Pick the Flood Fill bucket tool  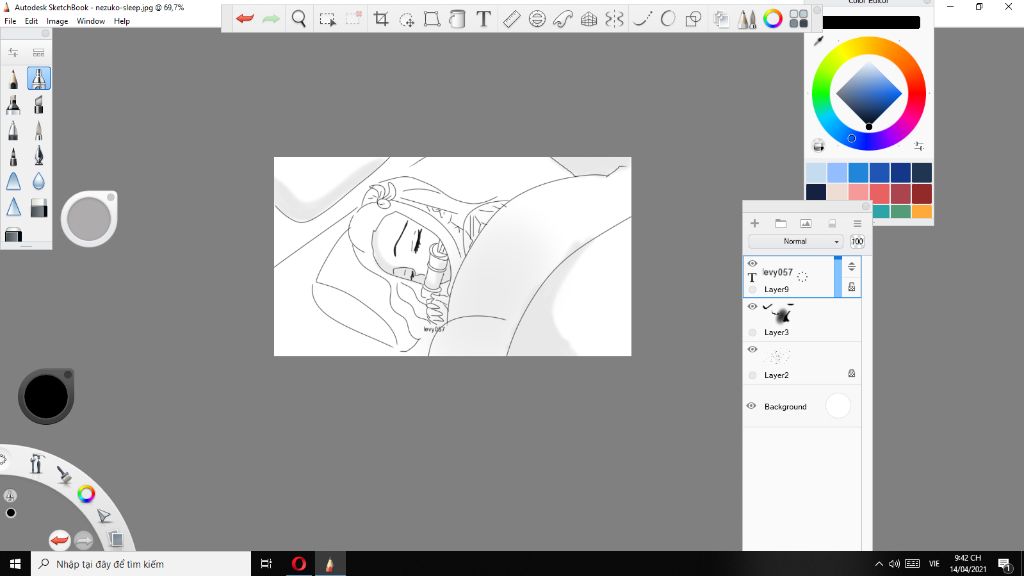[x=457, y=18]
